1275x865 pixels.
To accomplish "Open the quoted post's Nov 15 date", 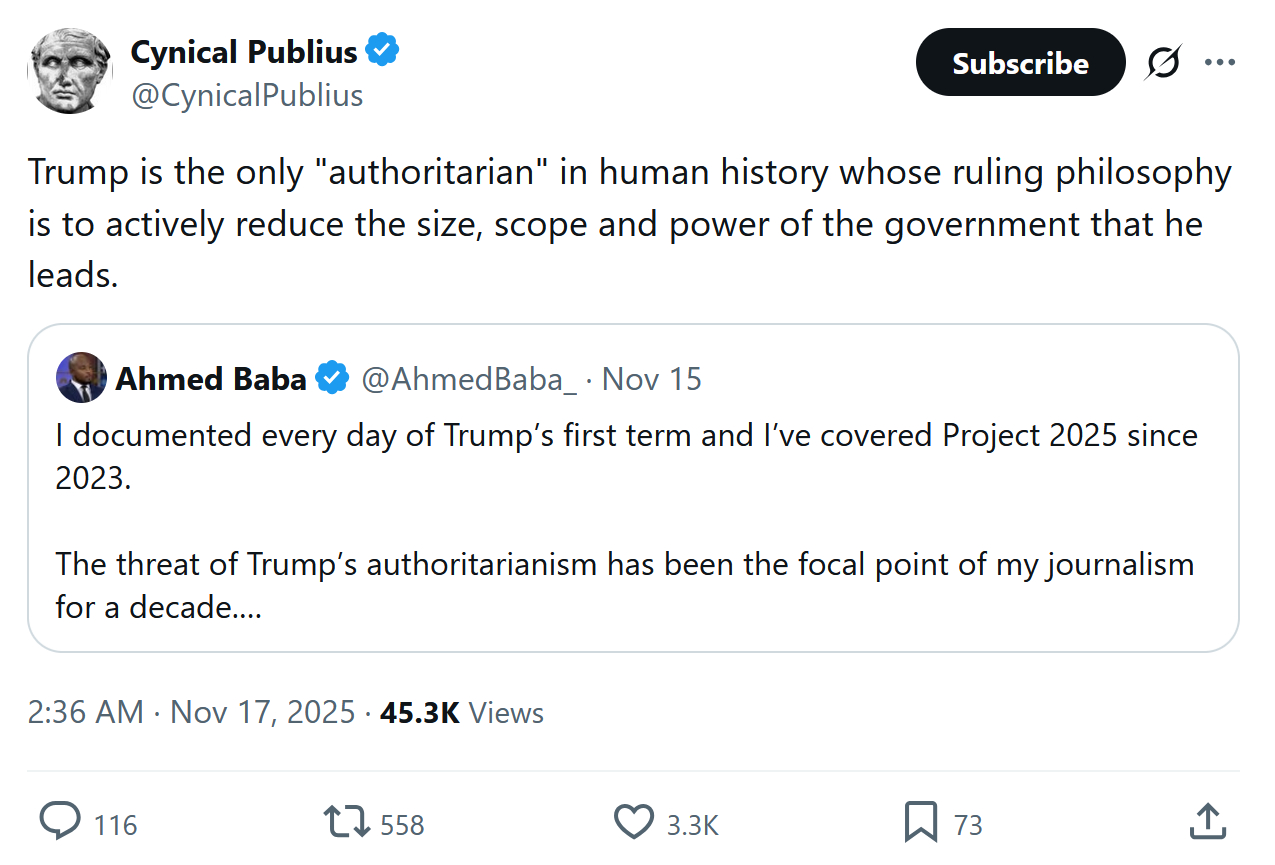I will point(652,379).
